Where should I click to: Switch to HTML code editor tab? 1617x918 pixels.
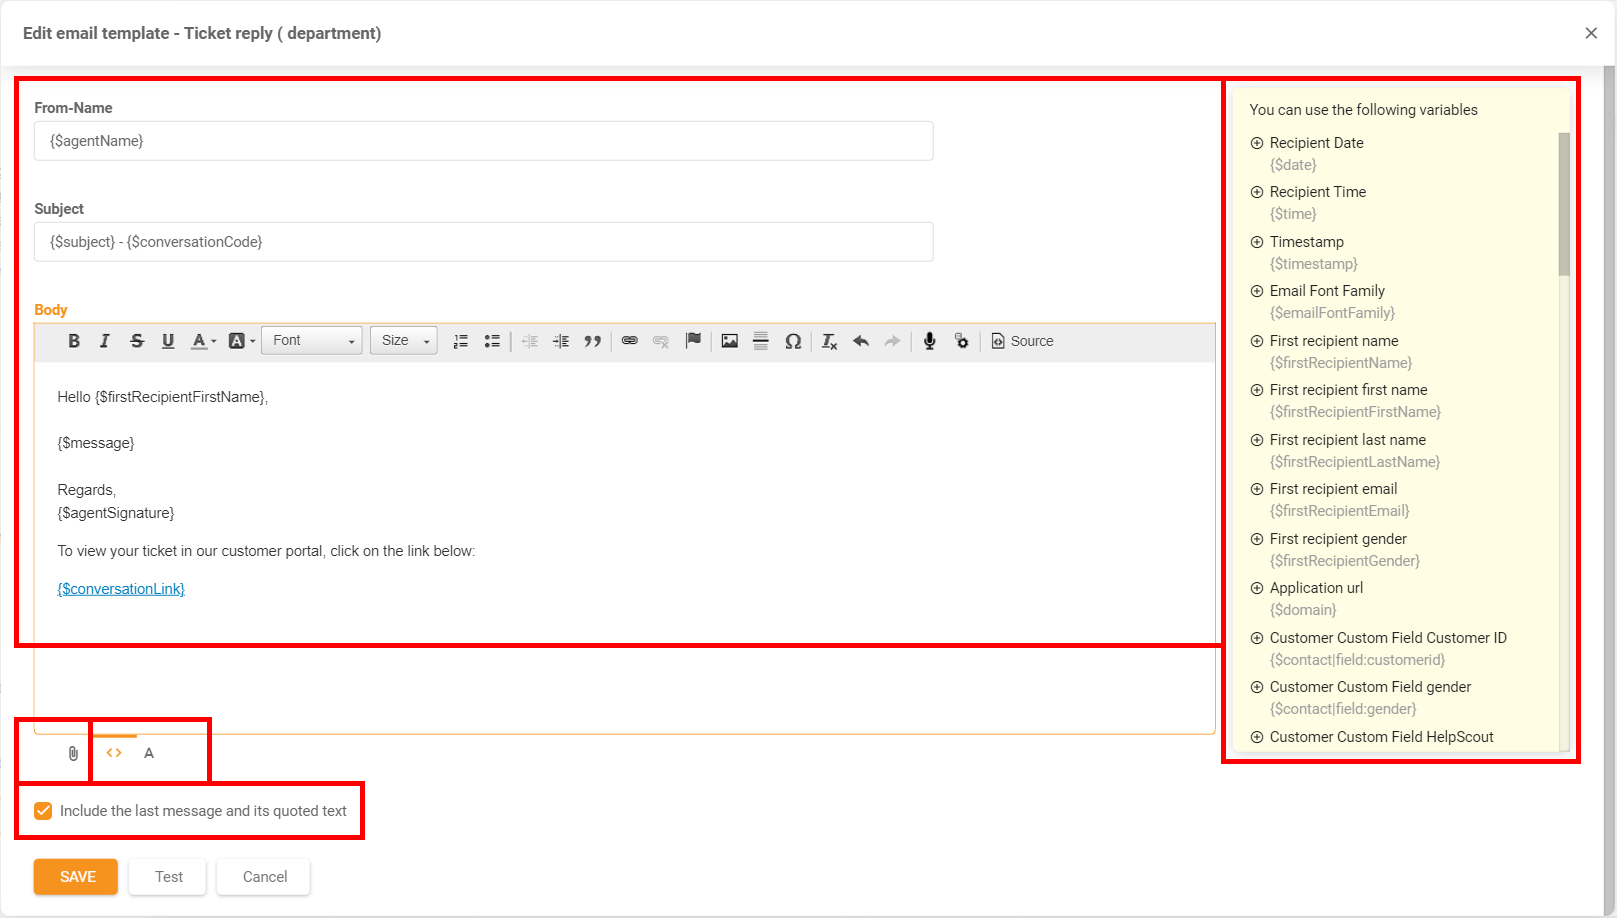[x=114, y=753]
